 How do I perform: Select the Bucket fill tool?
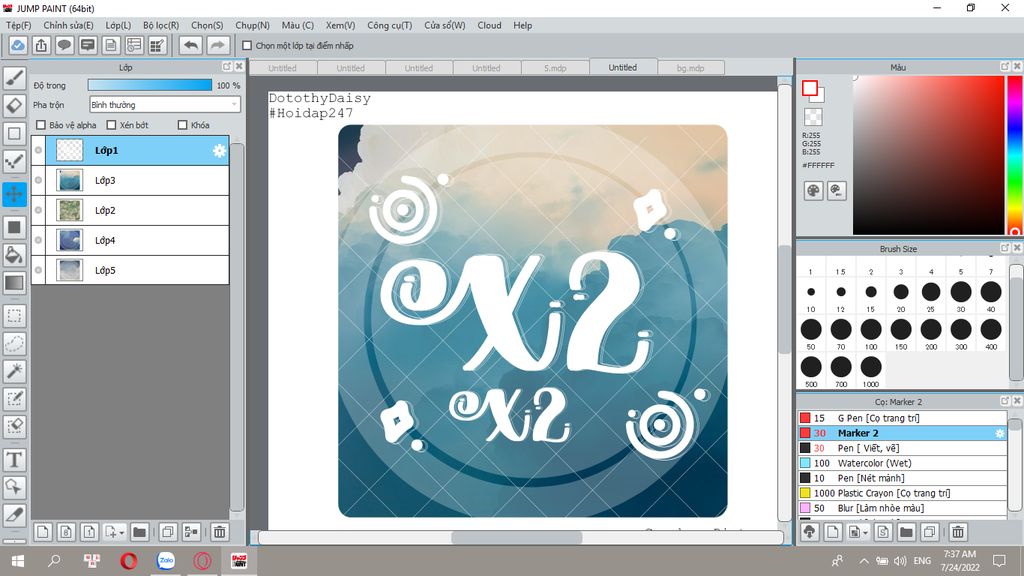14,255
